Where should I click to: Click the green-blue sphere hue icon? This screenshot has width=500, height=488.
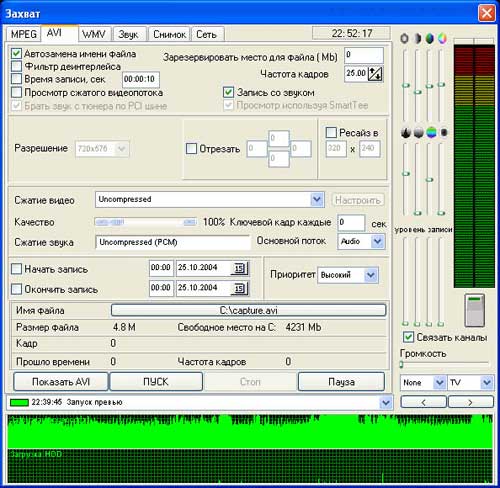[x=430, y=39]
